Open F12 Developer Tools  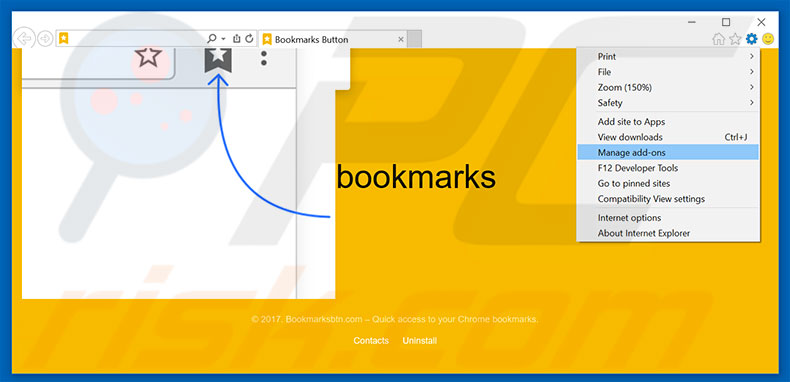(x=668, y=168)
